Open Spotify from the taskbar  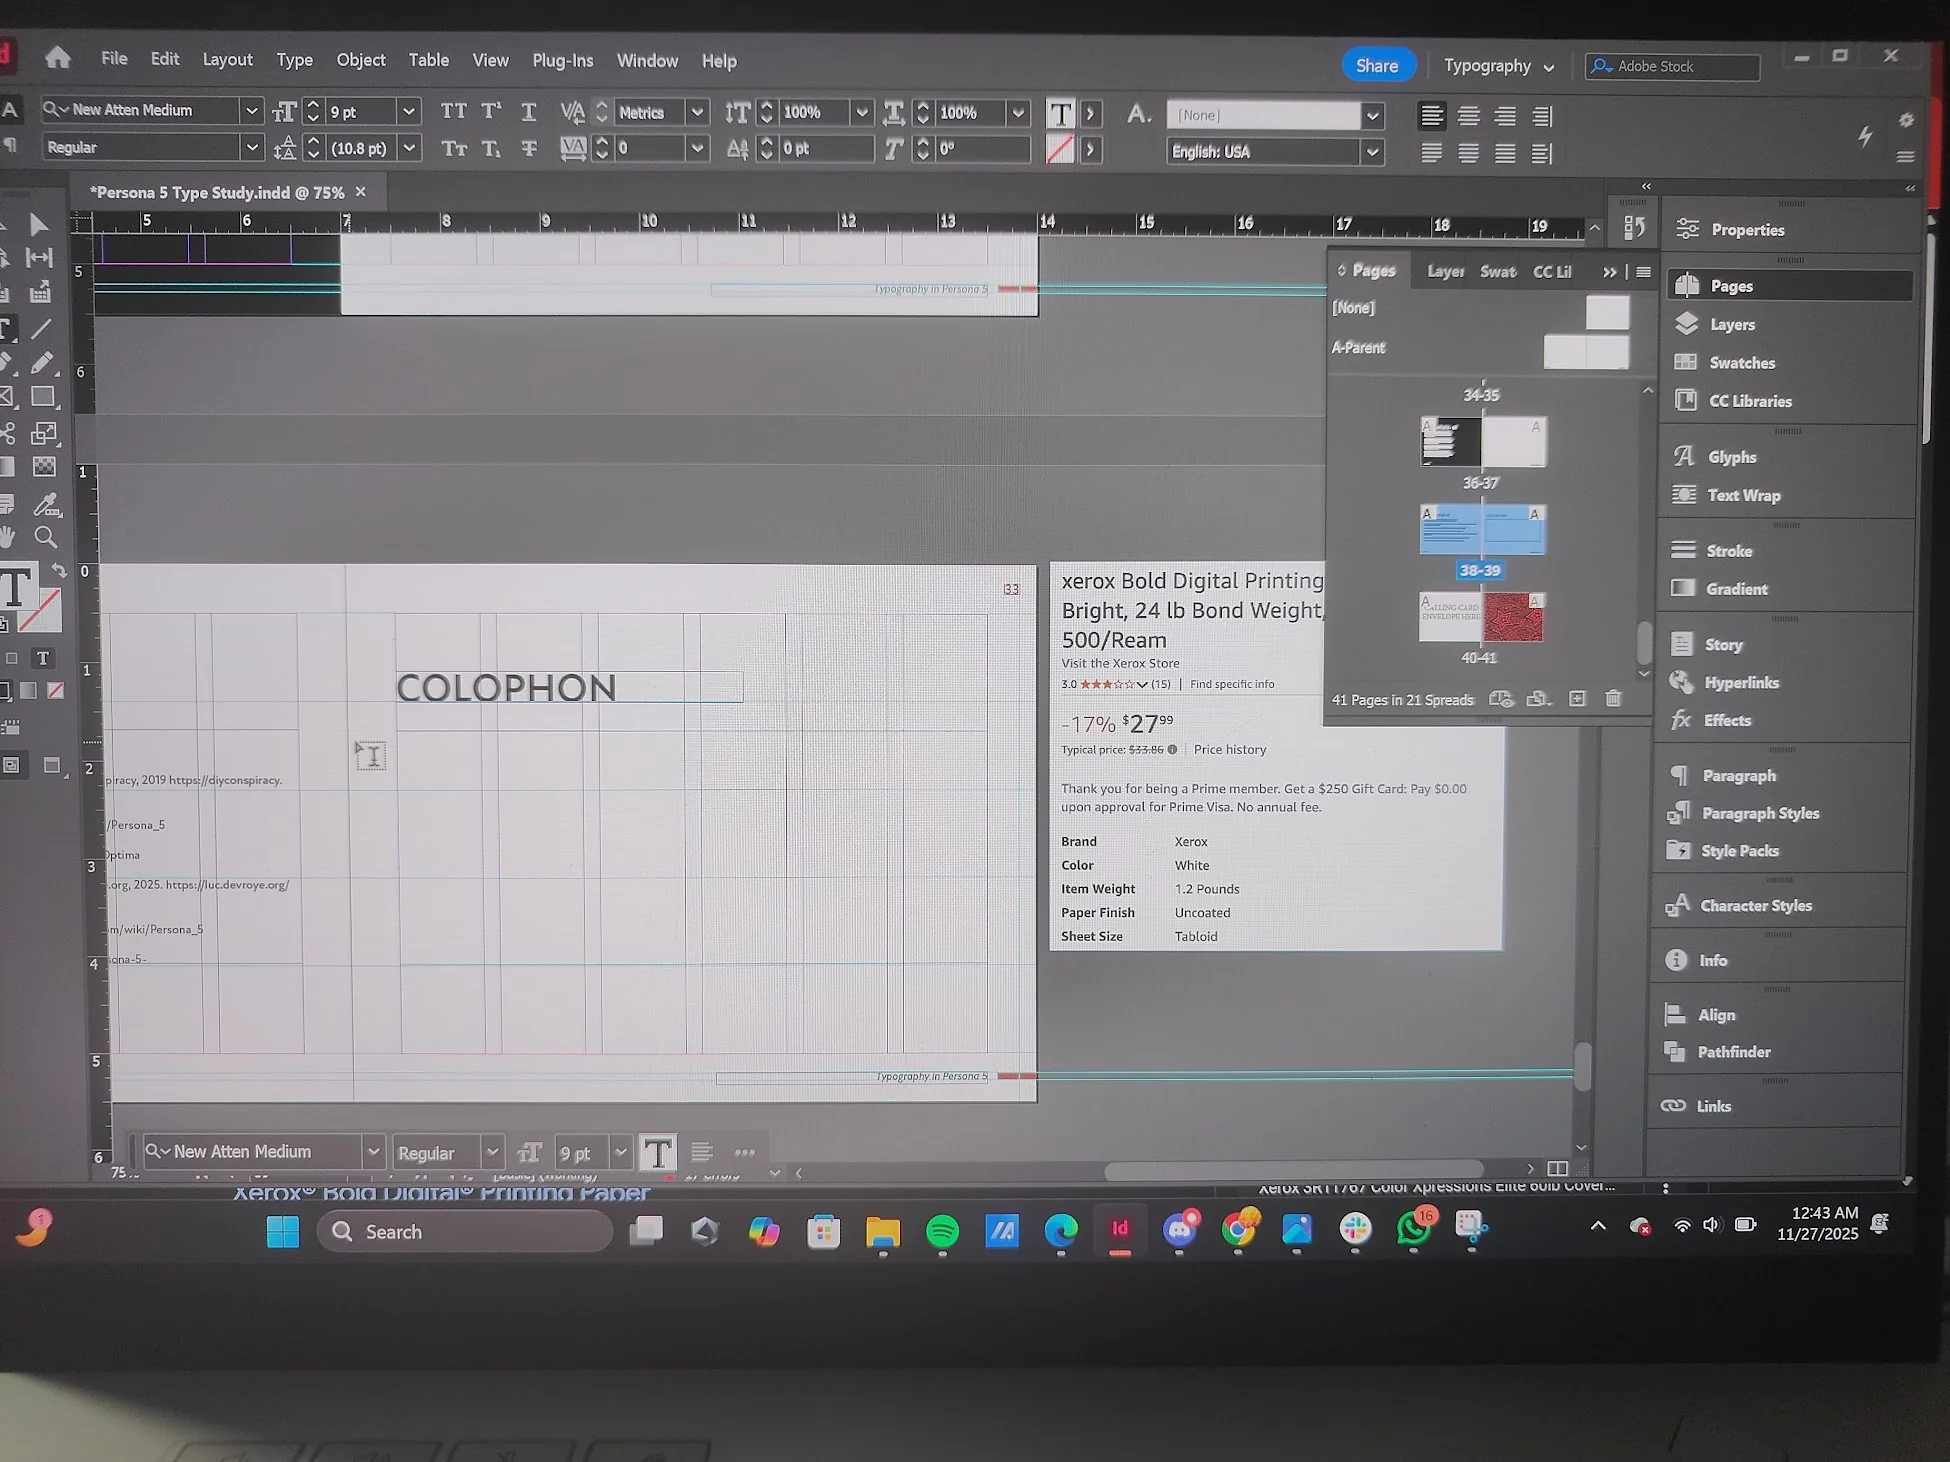coord(942,1231)
